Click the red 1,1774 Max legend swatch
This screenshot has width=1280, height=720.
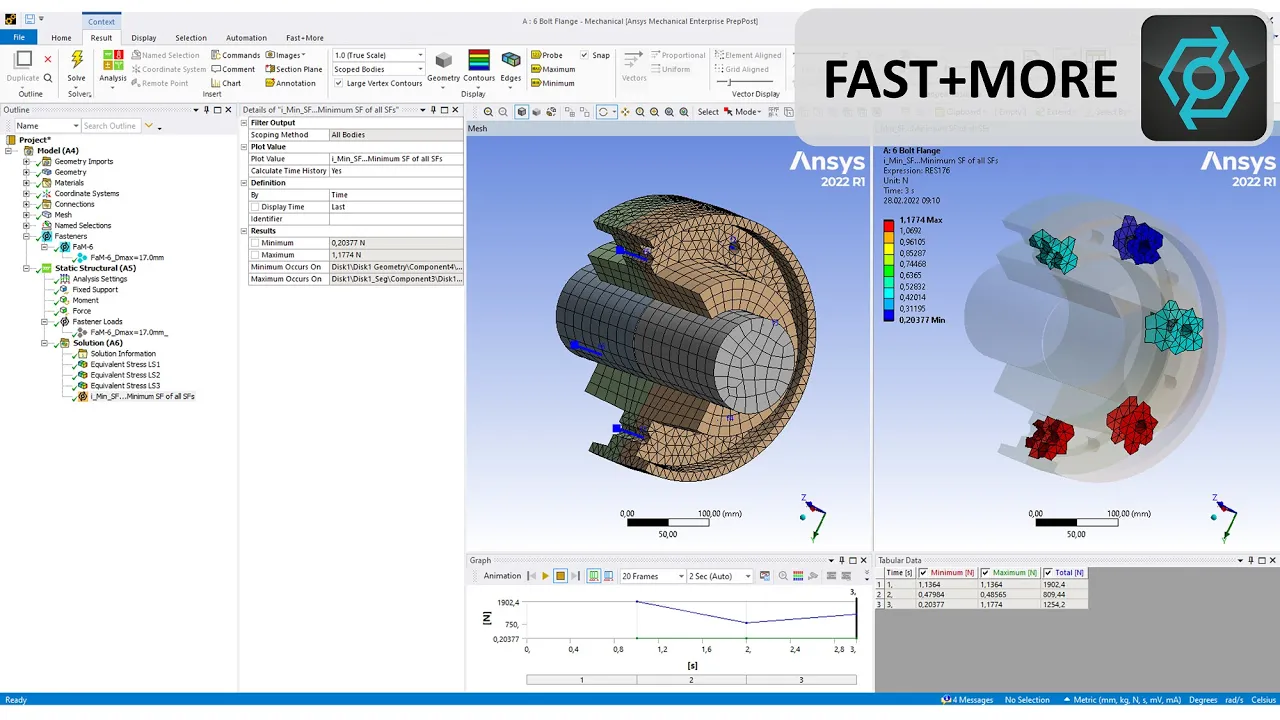click(889, 226)
